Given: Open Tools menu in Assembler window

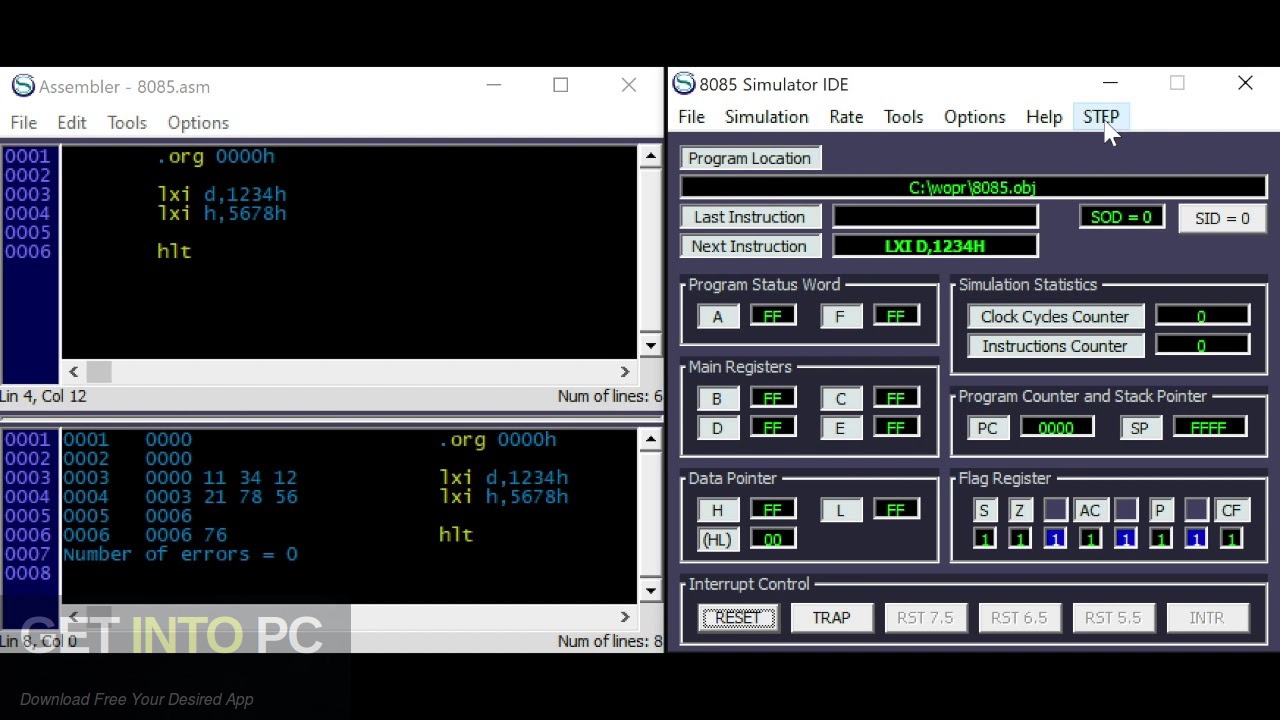Looking at the screenshot, I should pos(127,123).
